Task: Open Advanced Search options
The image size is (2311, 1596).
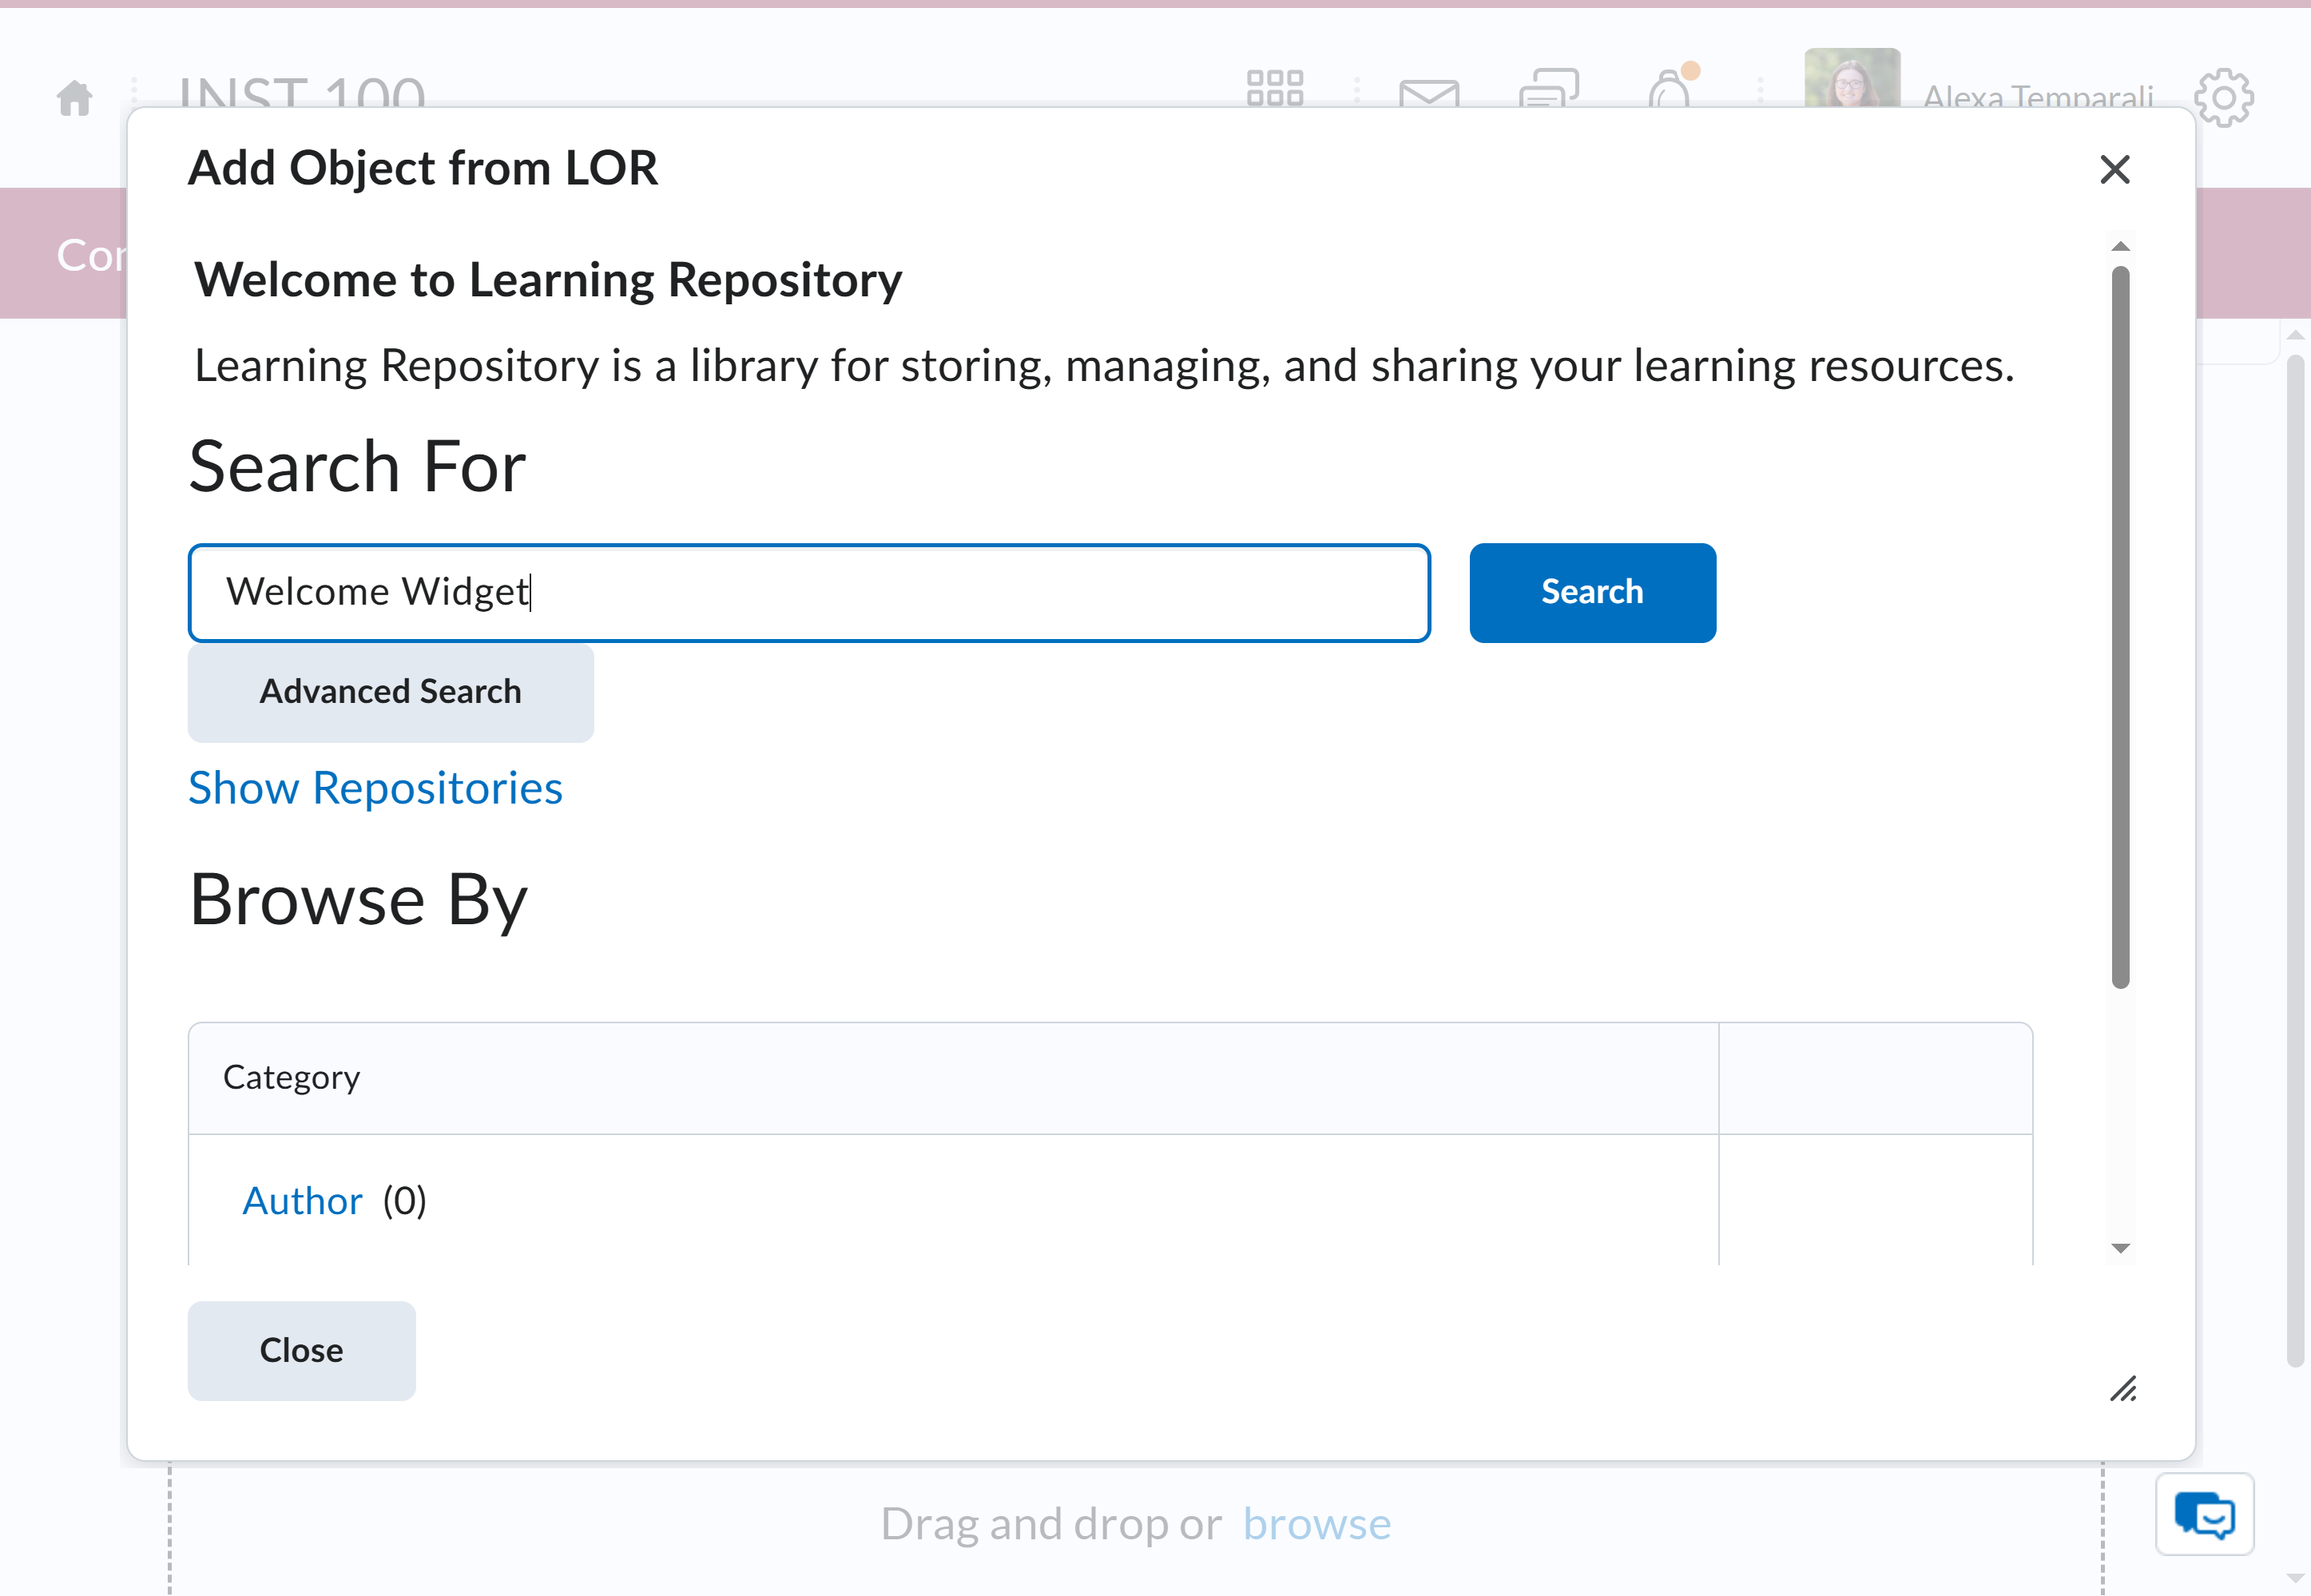Action: click(x=391, y=692)
